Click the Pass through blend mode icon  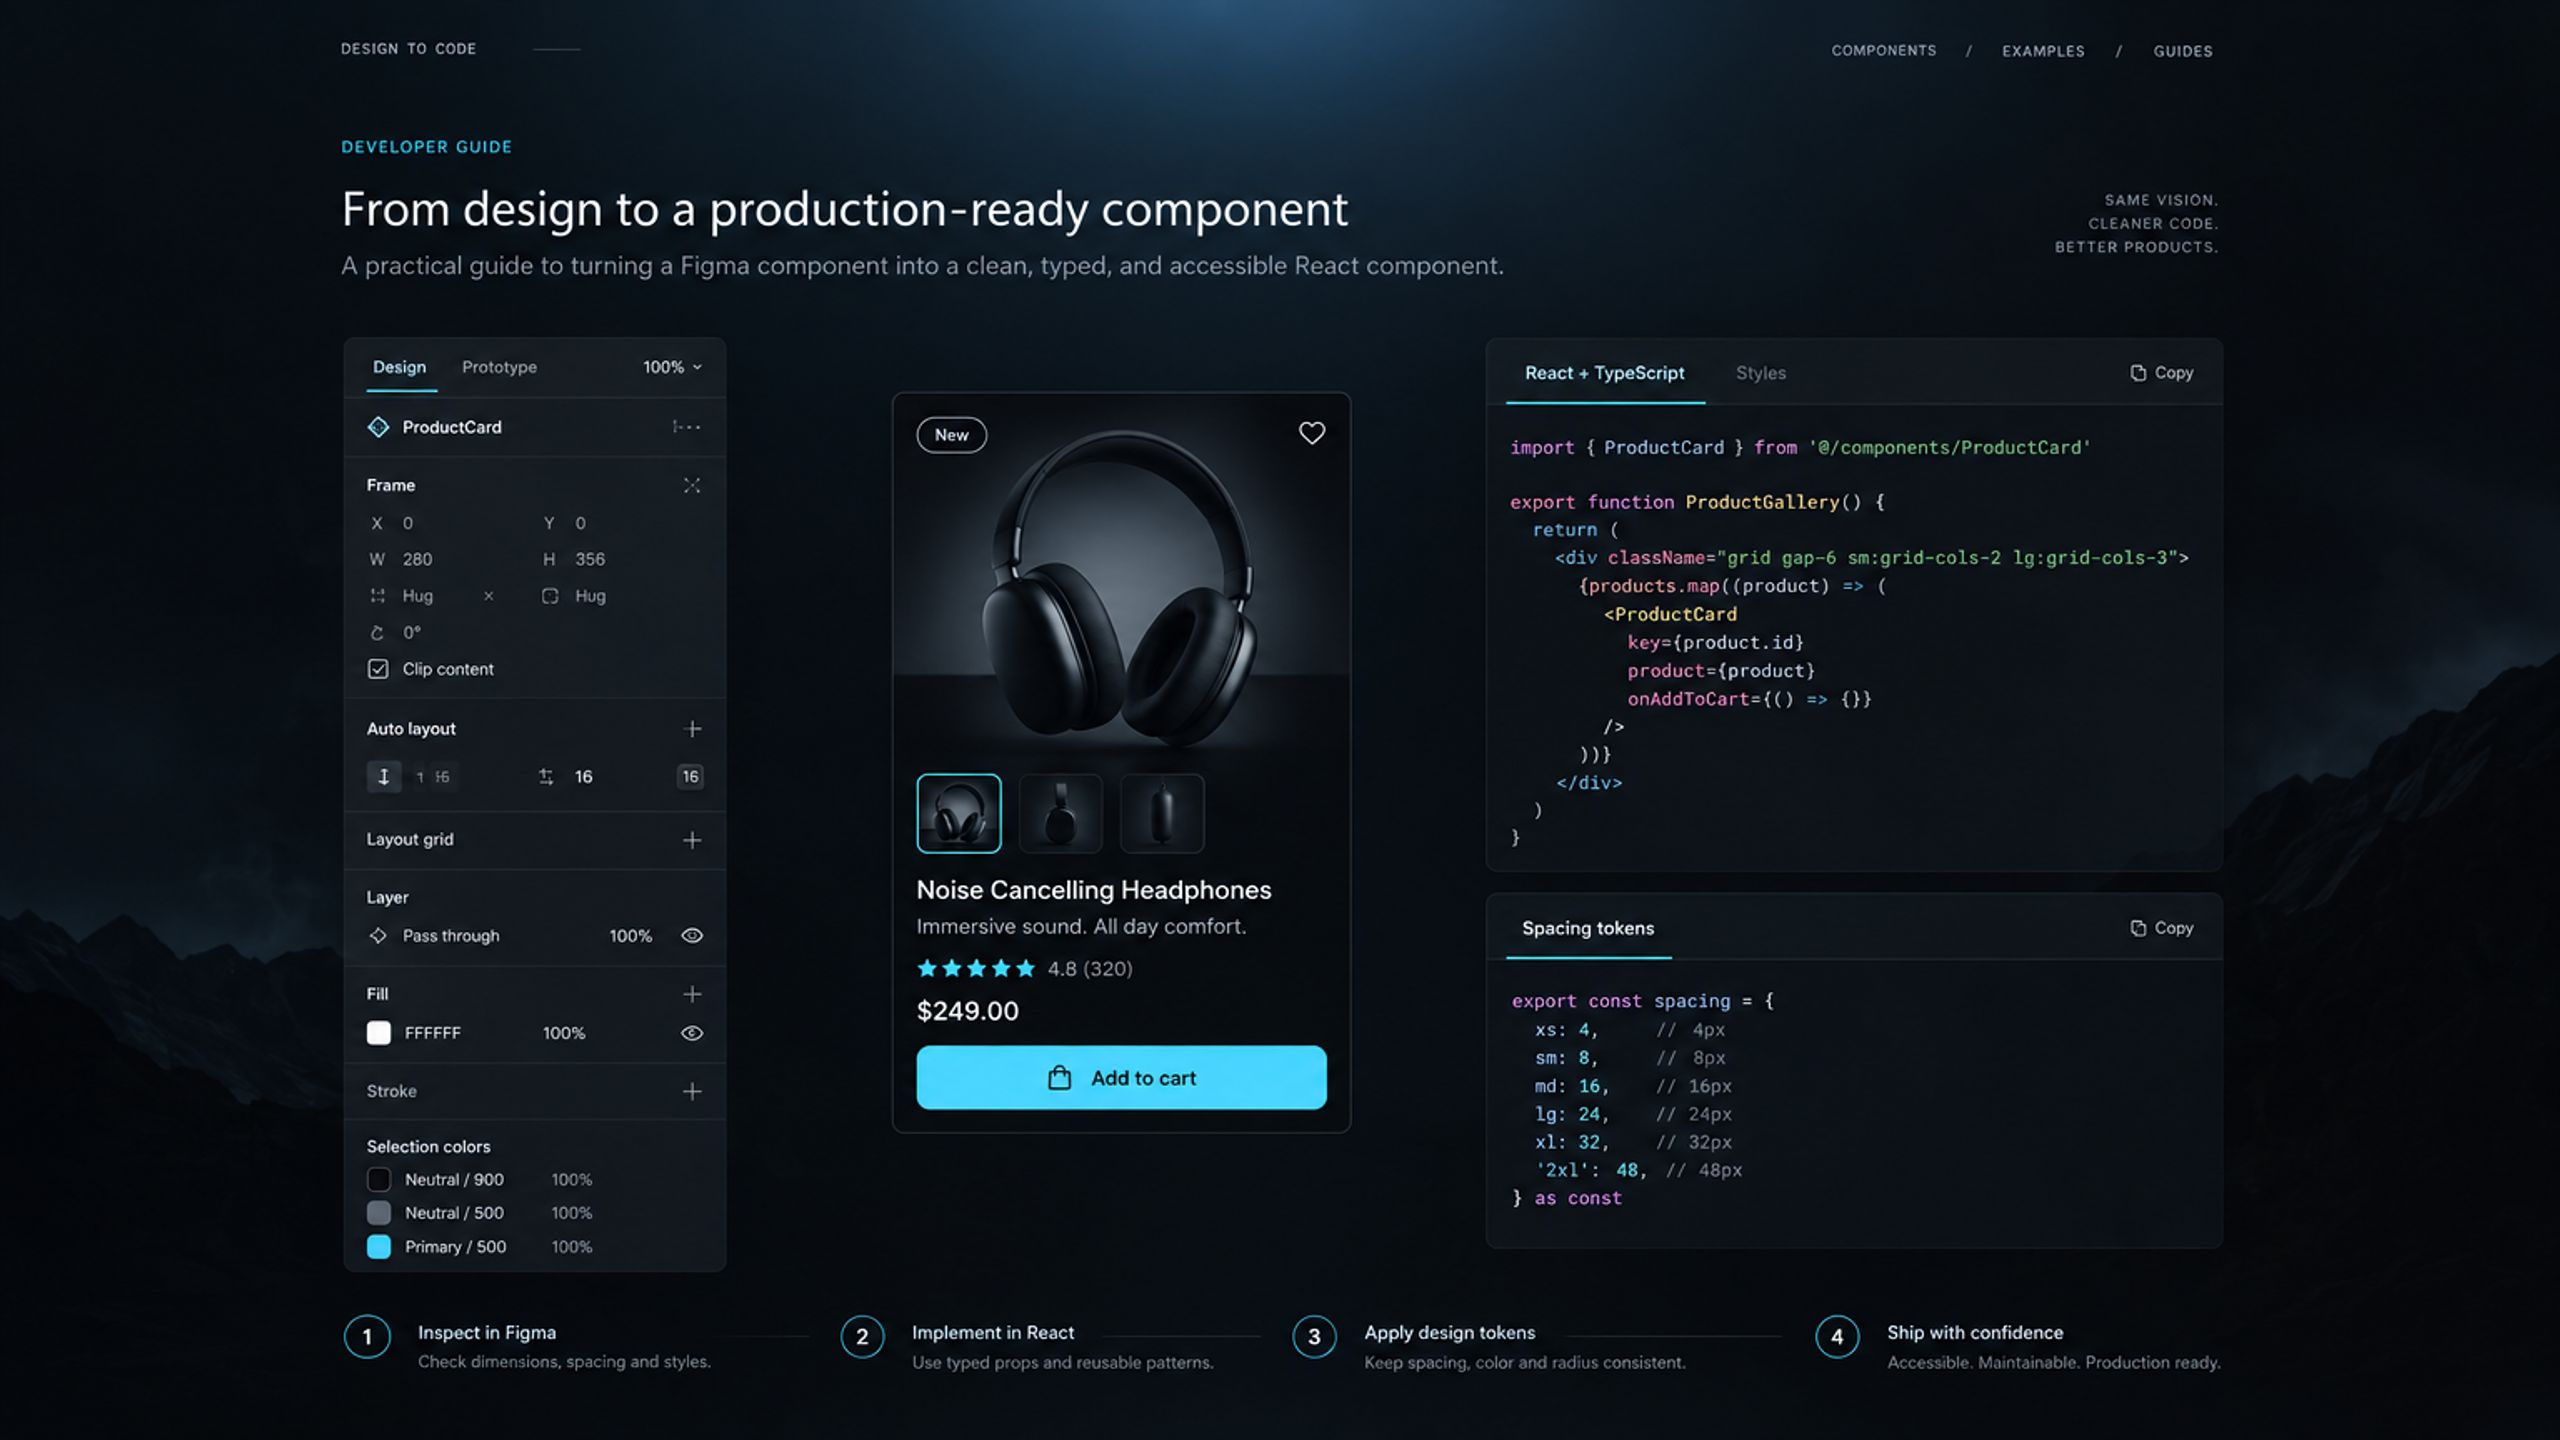378,935
